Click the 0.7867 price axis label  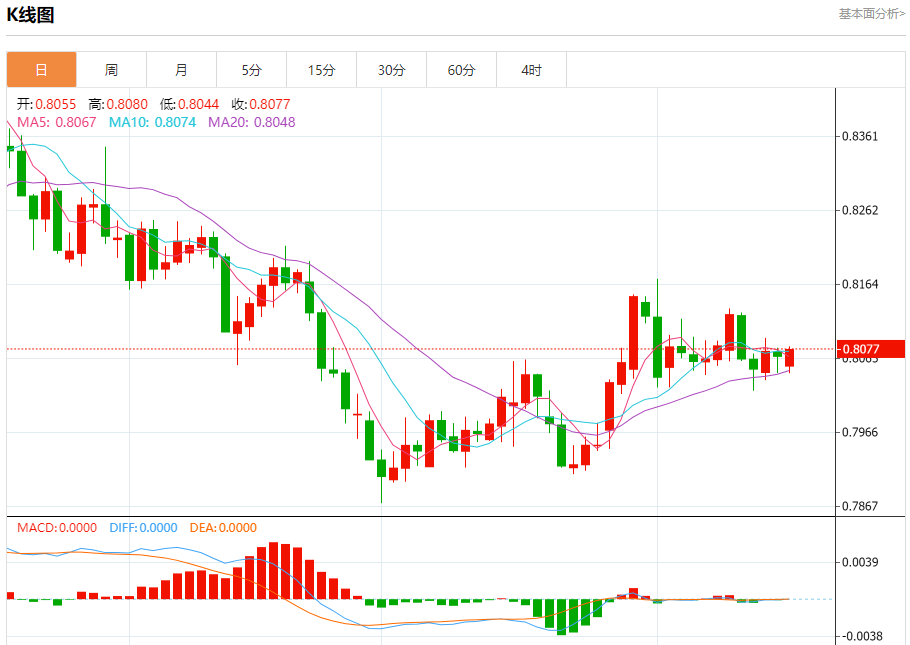[x=860, y=506]
